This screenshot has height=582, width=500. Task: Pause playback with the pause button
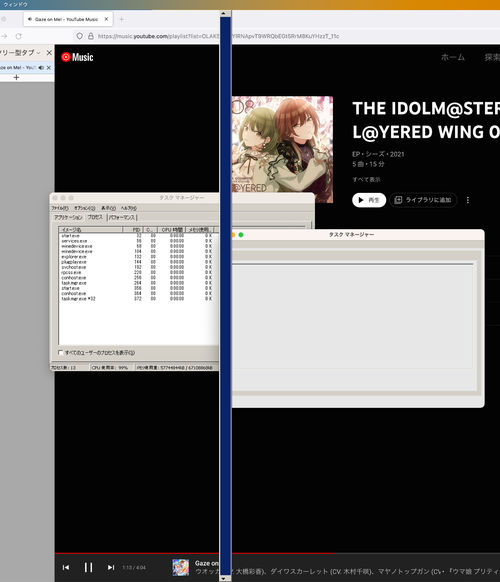click(x=88, y=567)
